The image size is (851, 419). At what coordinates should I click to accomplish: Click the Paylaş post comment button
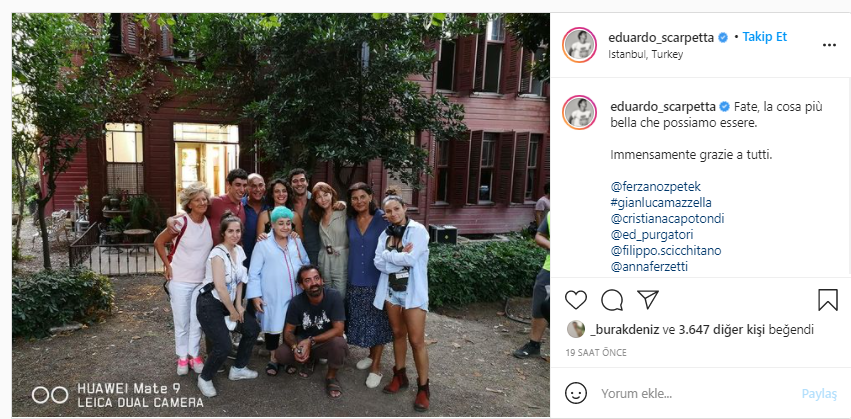[819, 394]
